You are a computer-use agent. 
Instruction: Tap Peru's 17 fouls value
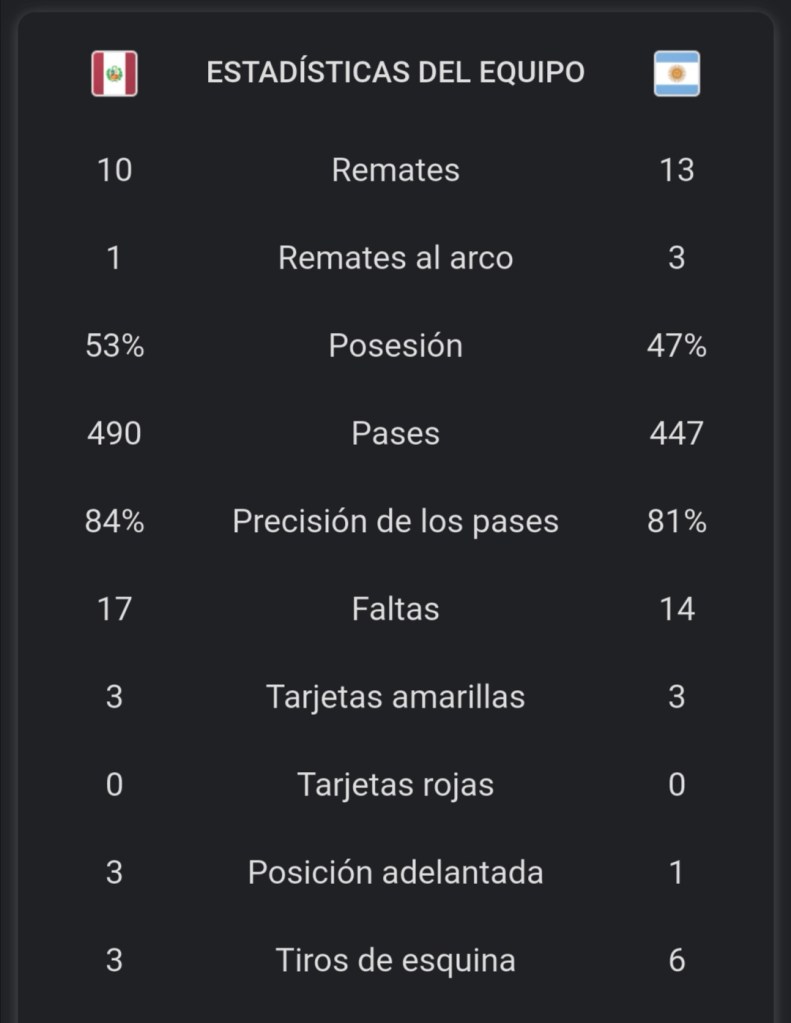tap(114, 609)
